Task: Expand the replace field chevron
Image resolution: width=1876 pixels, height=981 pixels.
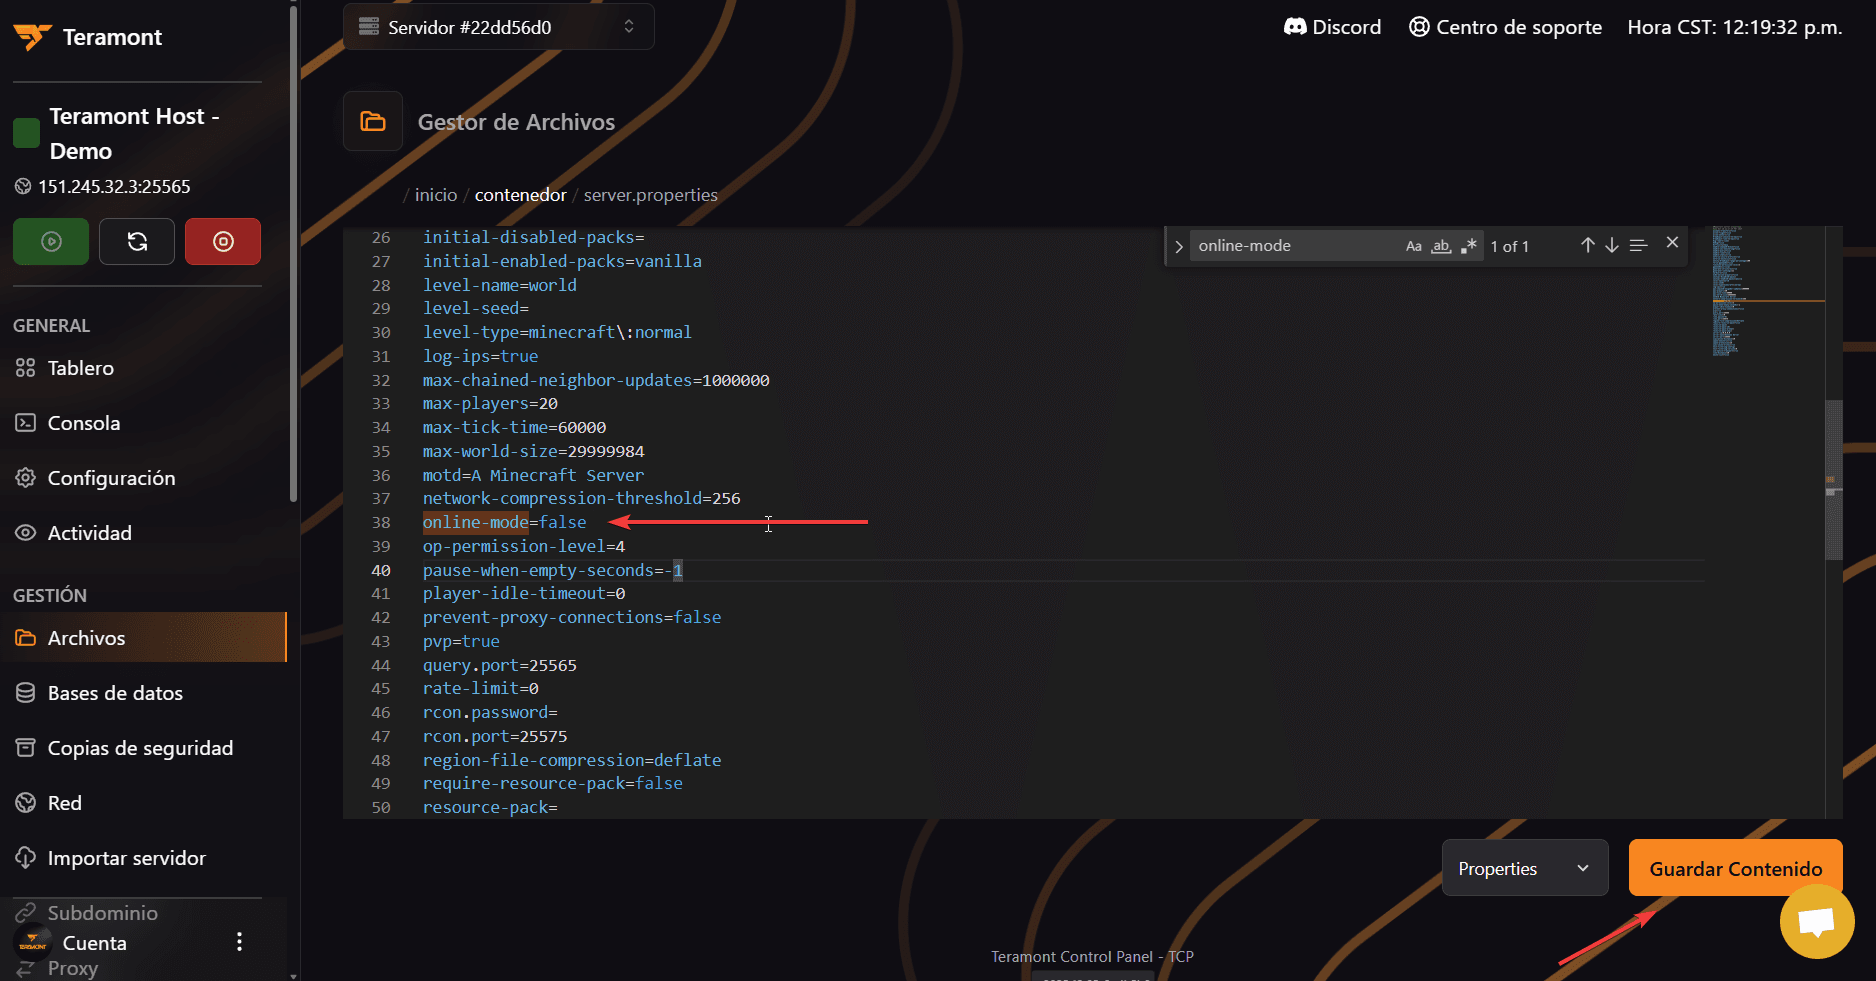Action: 1179,246
